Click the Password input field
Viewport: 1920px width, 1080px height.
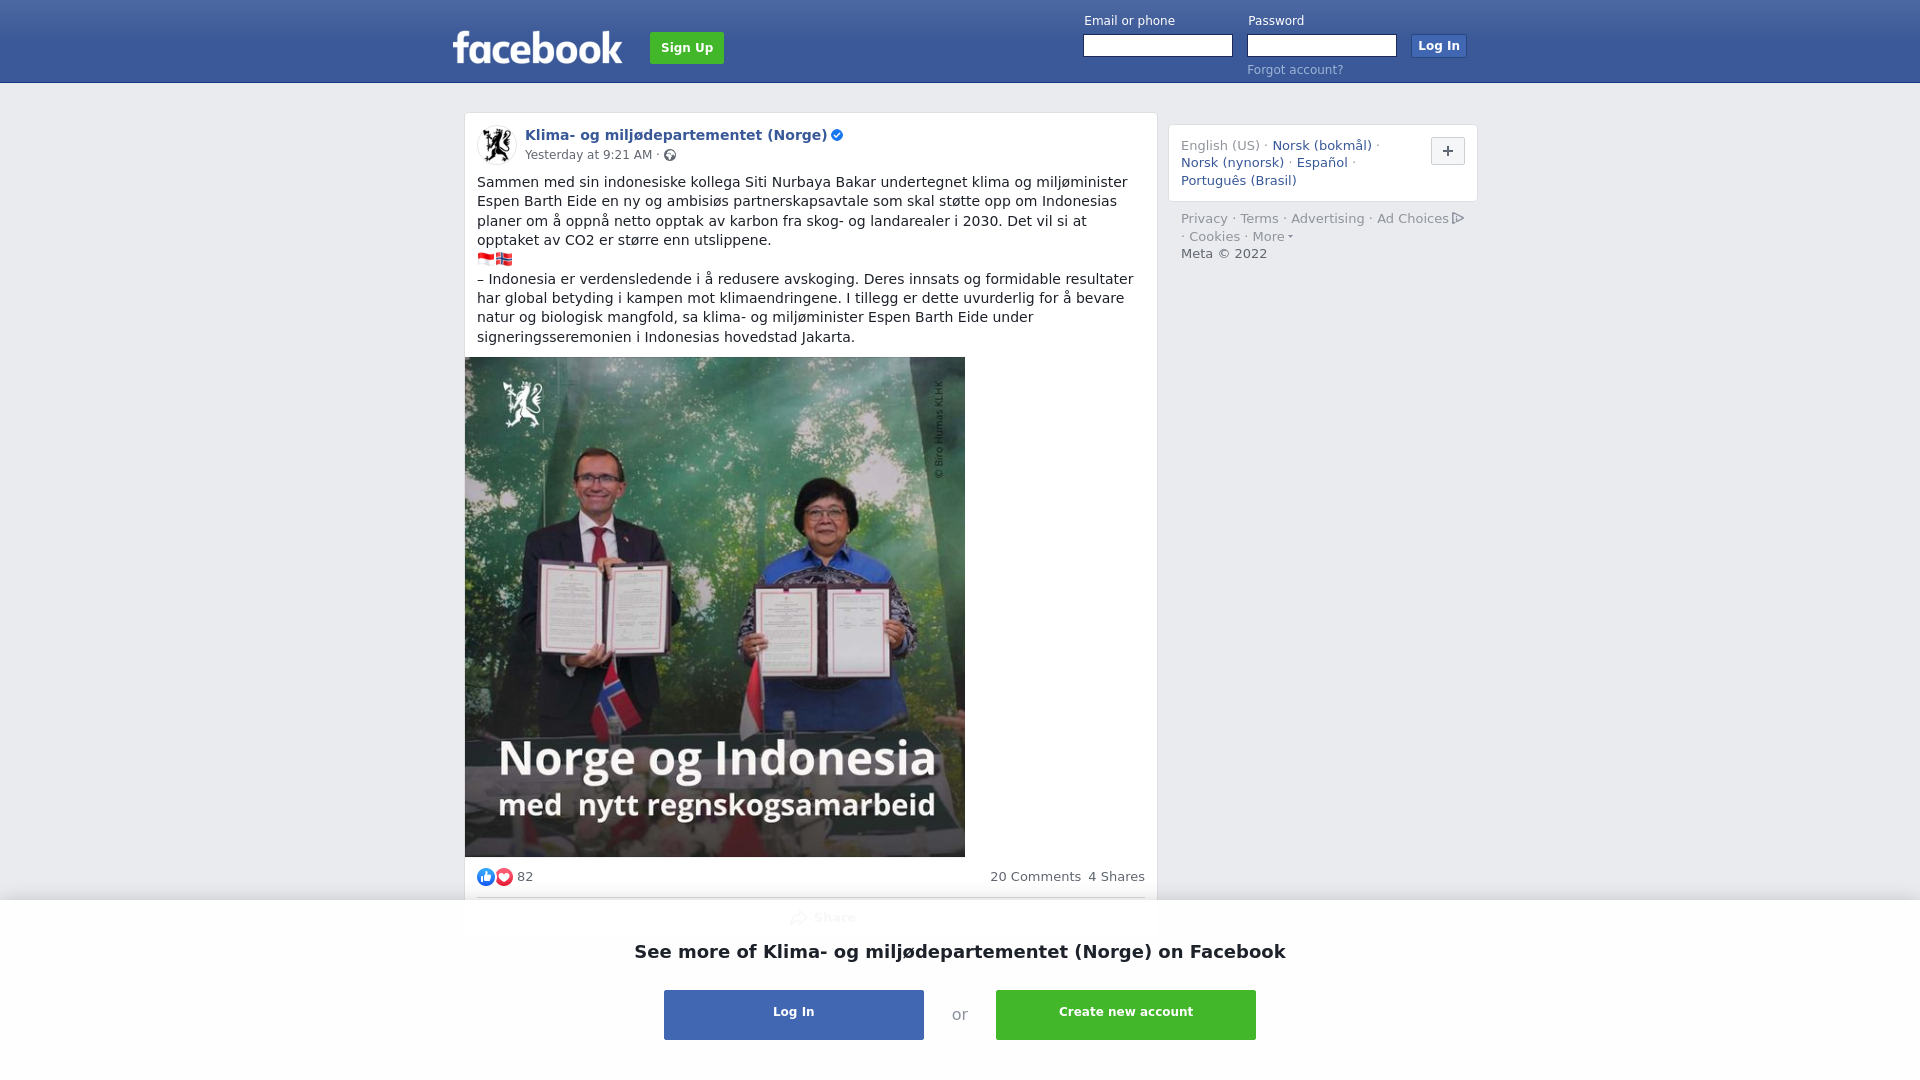[x=1322, y=46]
